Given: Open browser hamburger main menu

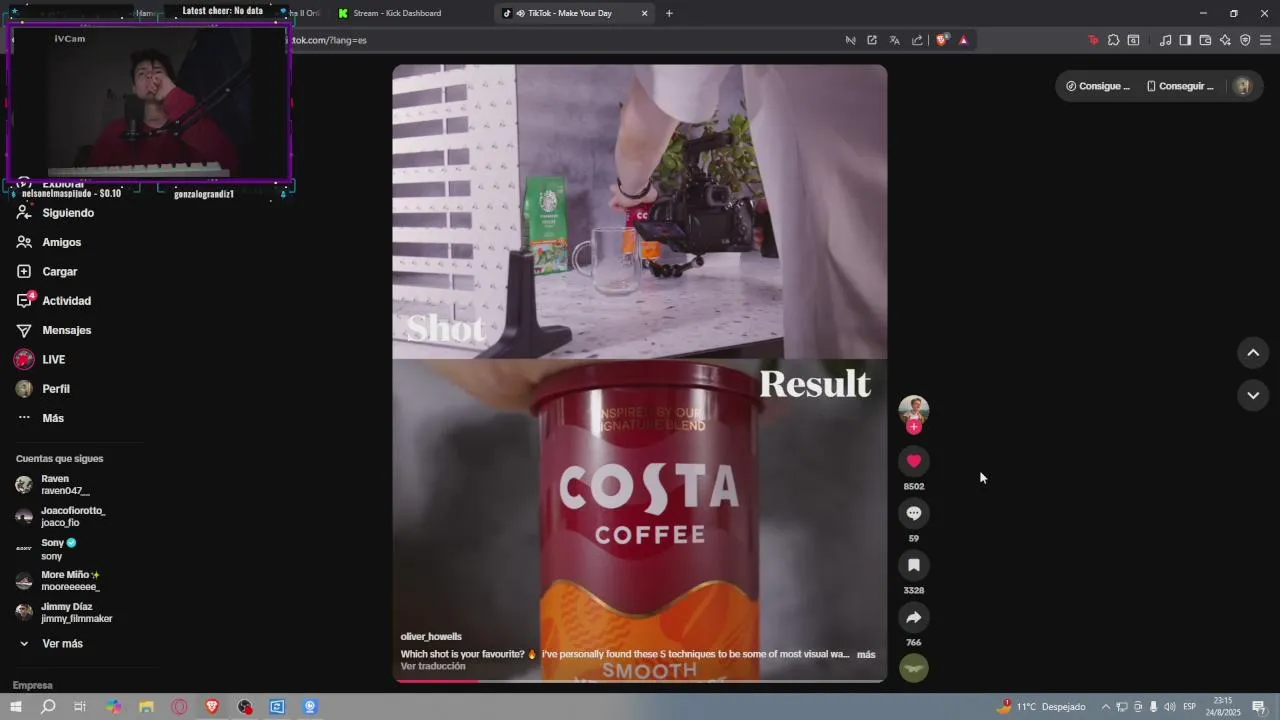Looking at the screenshot, I should tap(1265, 40).
